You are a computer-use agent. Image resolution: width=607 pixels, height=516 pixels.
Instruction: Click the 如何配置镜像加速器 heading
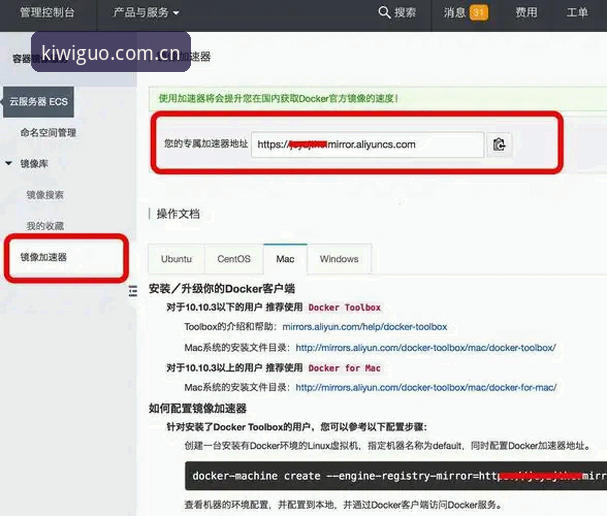(x=198, y=408)
